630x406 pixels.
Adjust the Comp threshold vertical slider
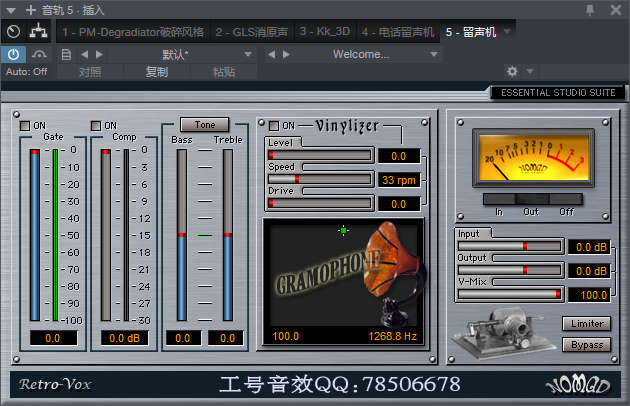[106, 235]
